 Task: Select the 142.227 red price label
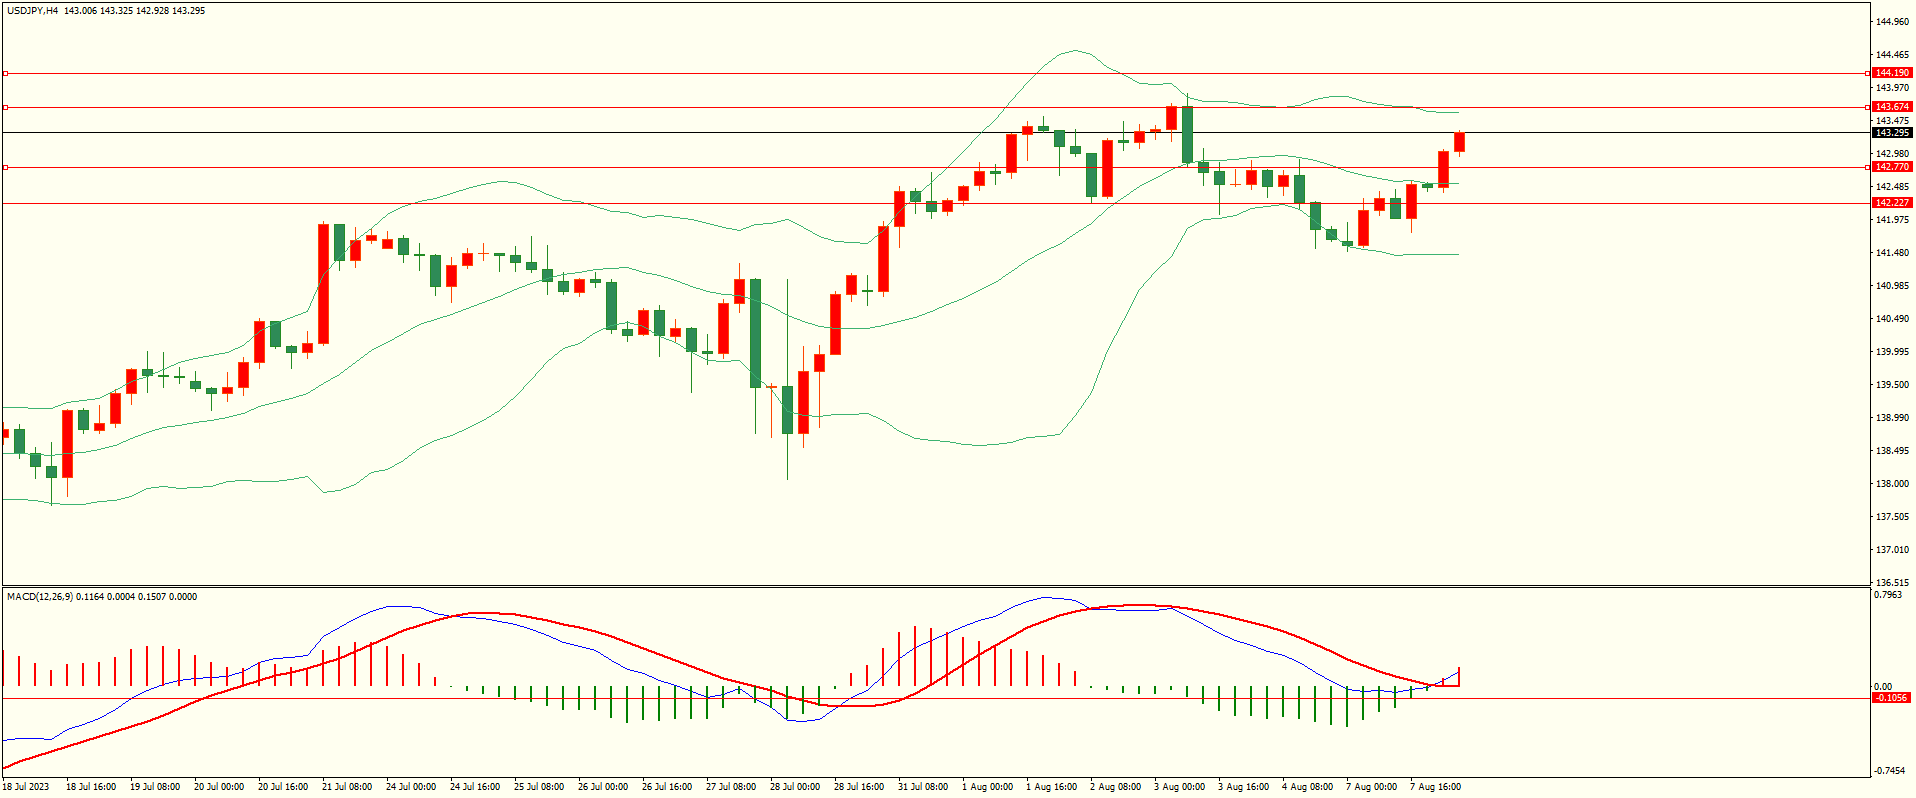pos(1892,203)
